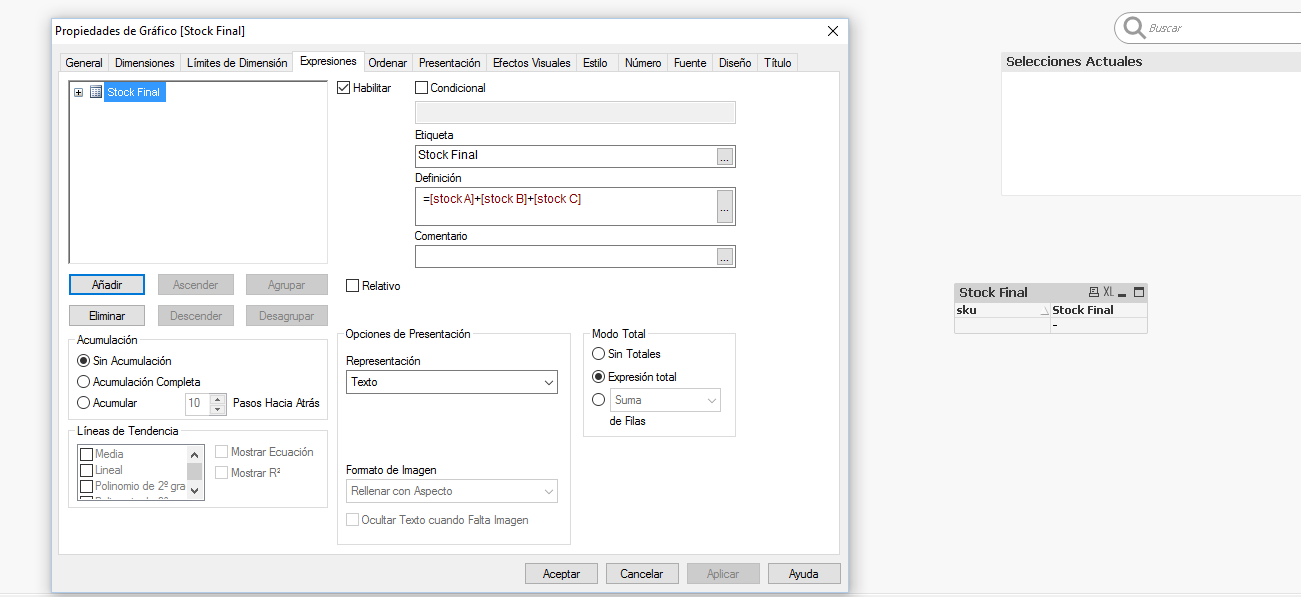
Task: Check the Relativo option
Action: coord(352,286)
